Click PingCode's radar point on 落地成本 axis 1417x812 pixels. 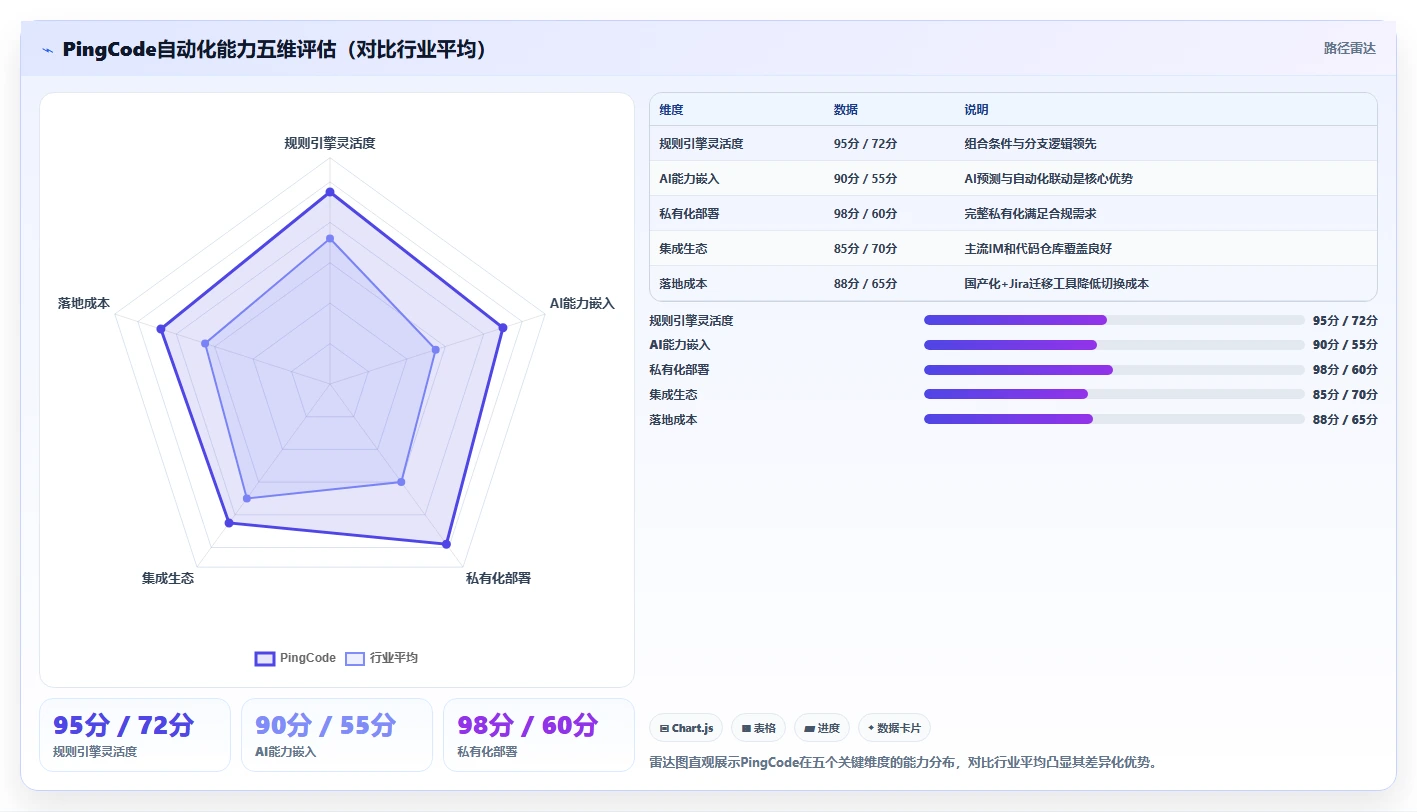coord(160,329)
